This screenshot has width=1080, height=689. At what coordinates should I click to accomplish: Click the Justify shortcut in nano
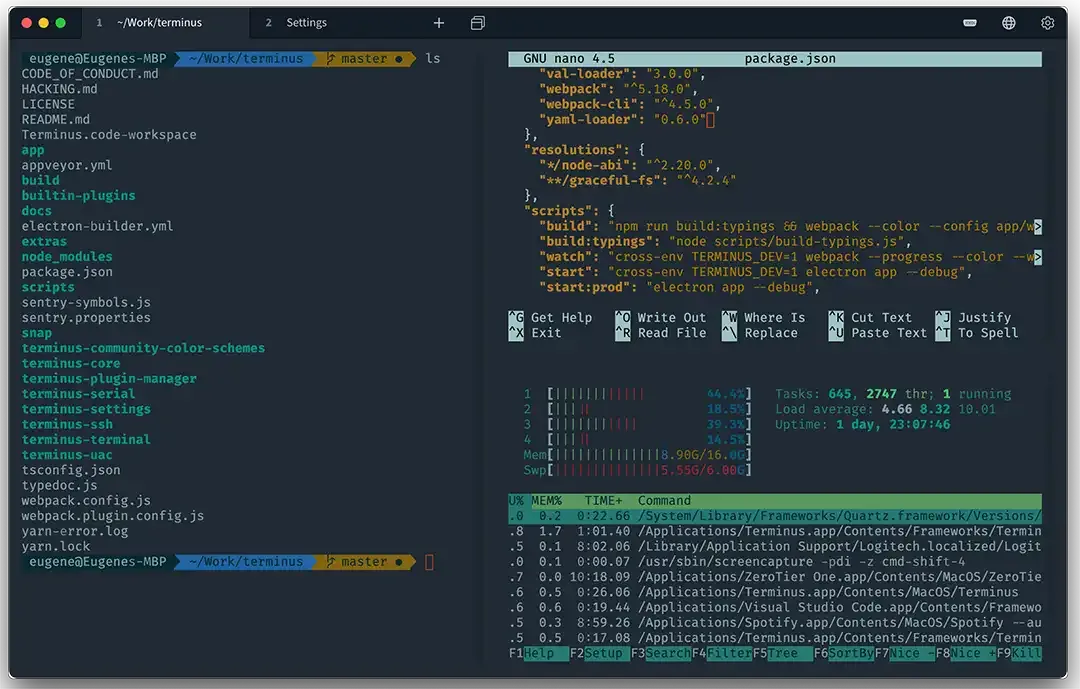973,318
